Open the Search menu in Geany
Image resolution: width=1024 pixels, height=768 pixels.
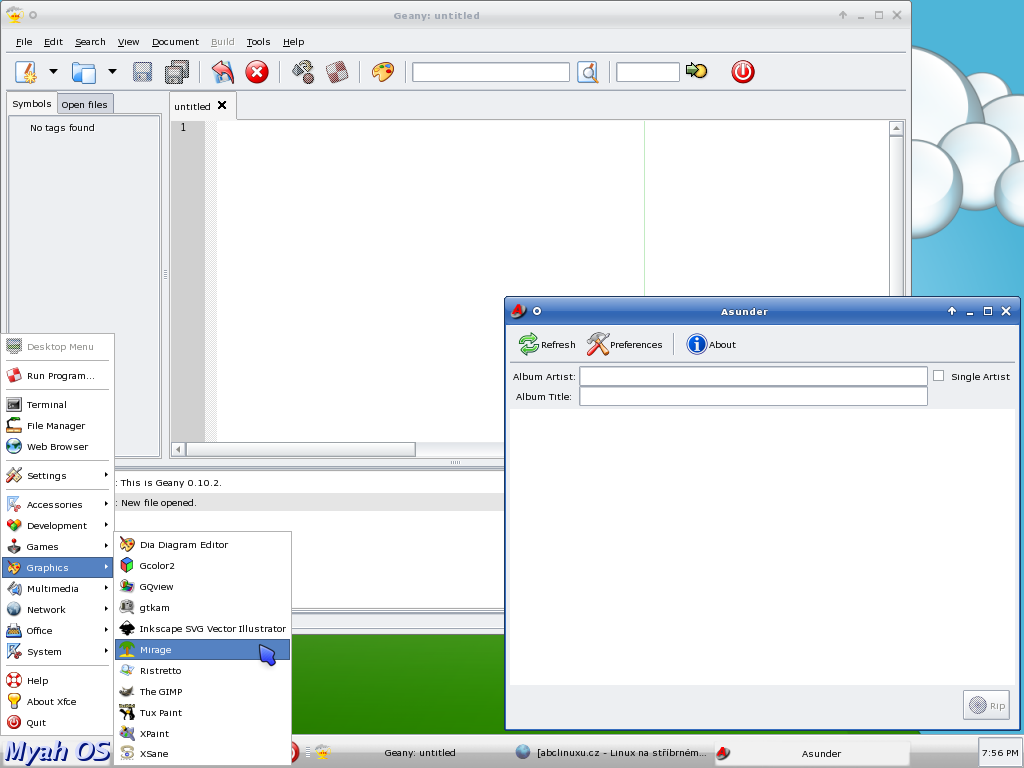pyautogui.click(x=90, y=42)
